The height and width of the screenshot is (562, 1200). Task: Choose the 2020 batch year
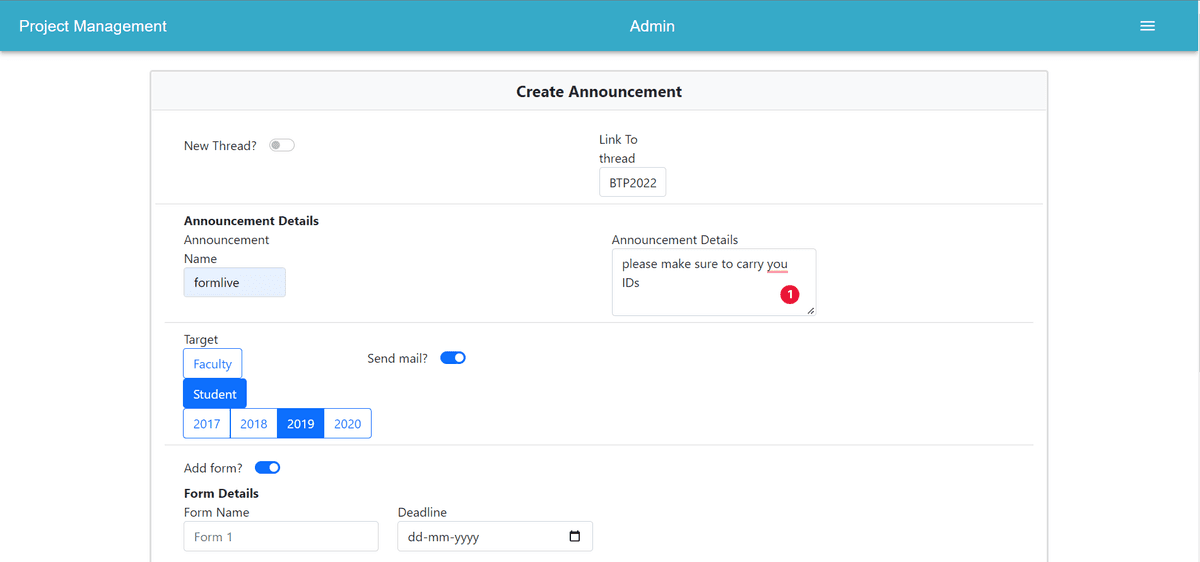[348, 424]
